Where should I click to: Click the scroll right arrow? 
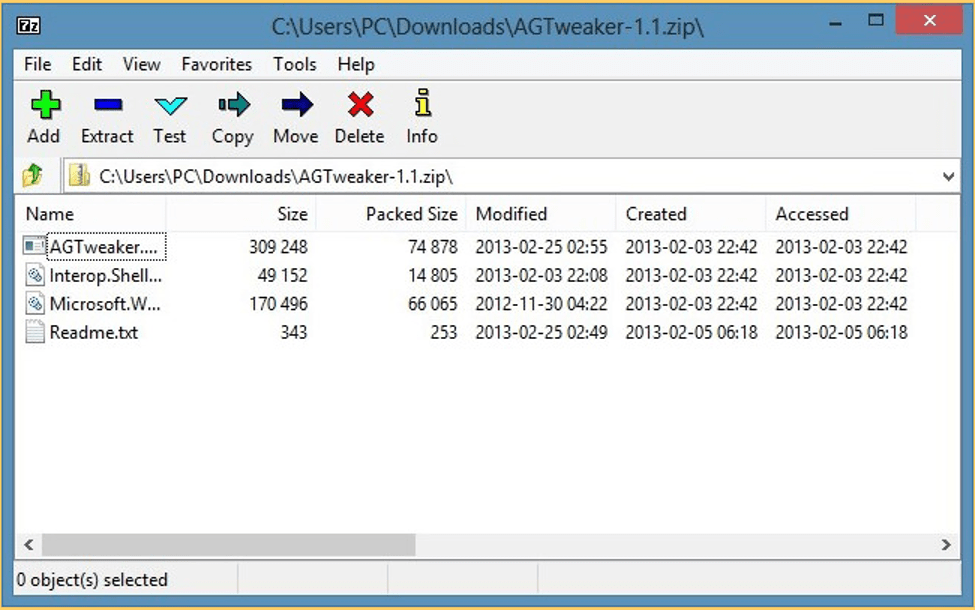(946, 545)
